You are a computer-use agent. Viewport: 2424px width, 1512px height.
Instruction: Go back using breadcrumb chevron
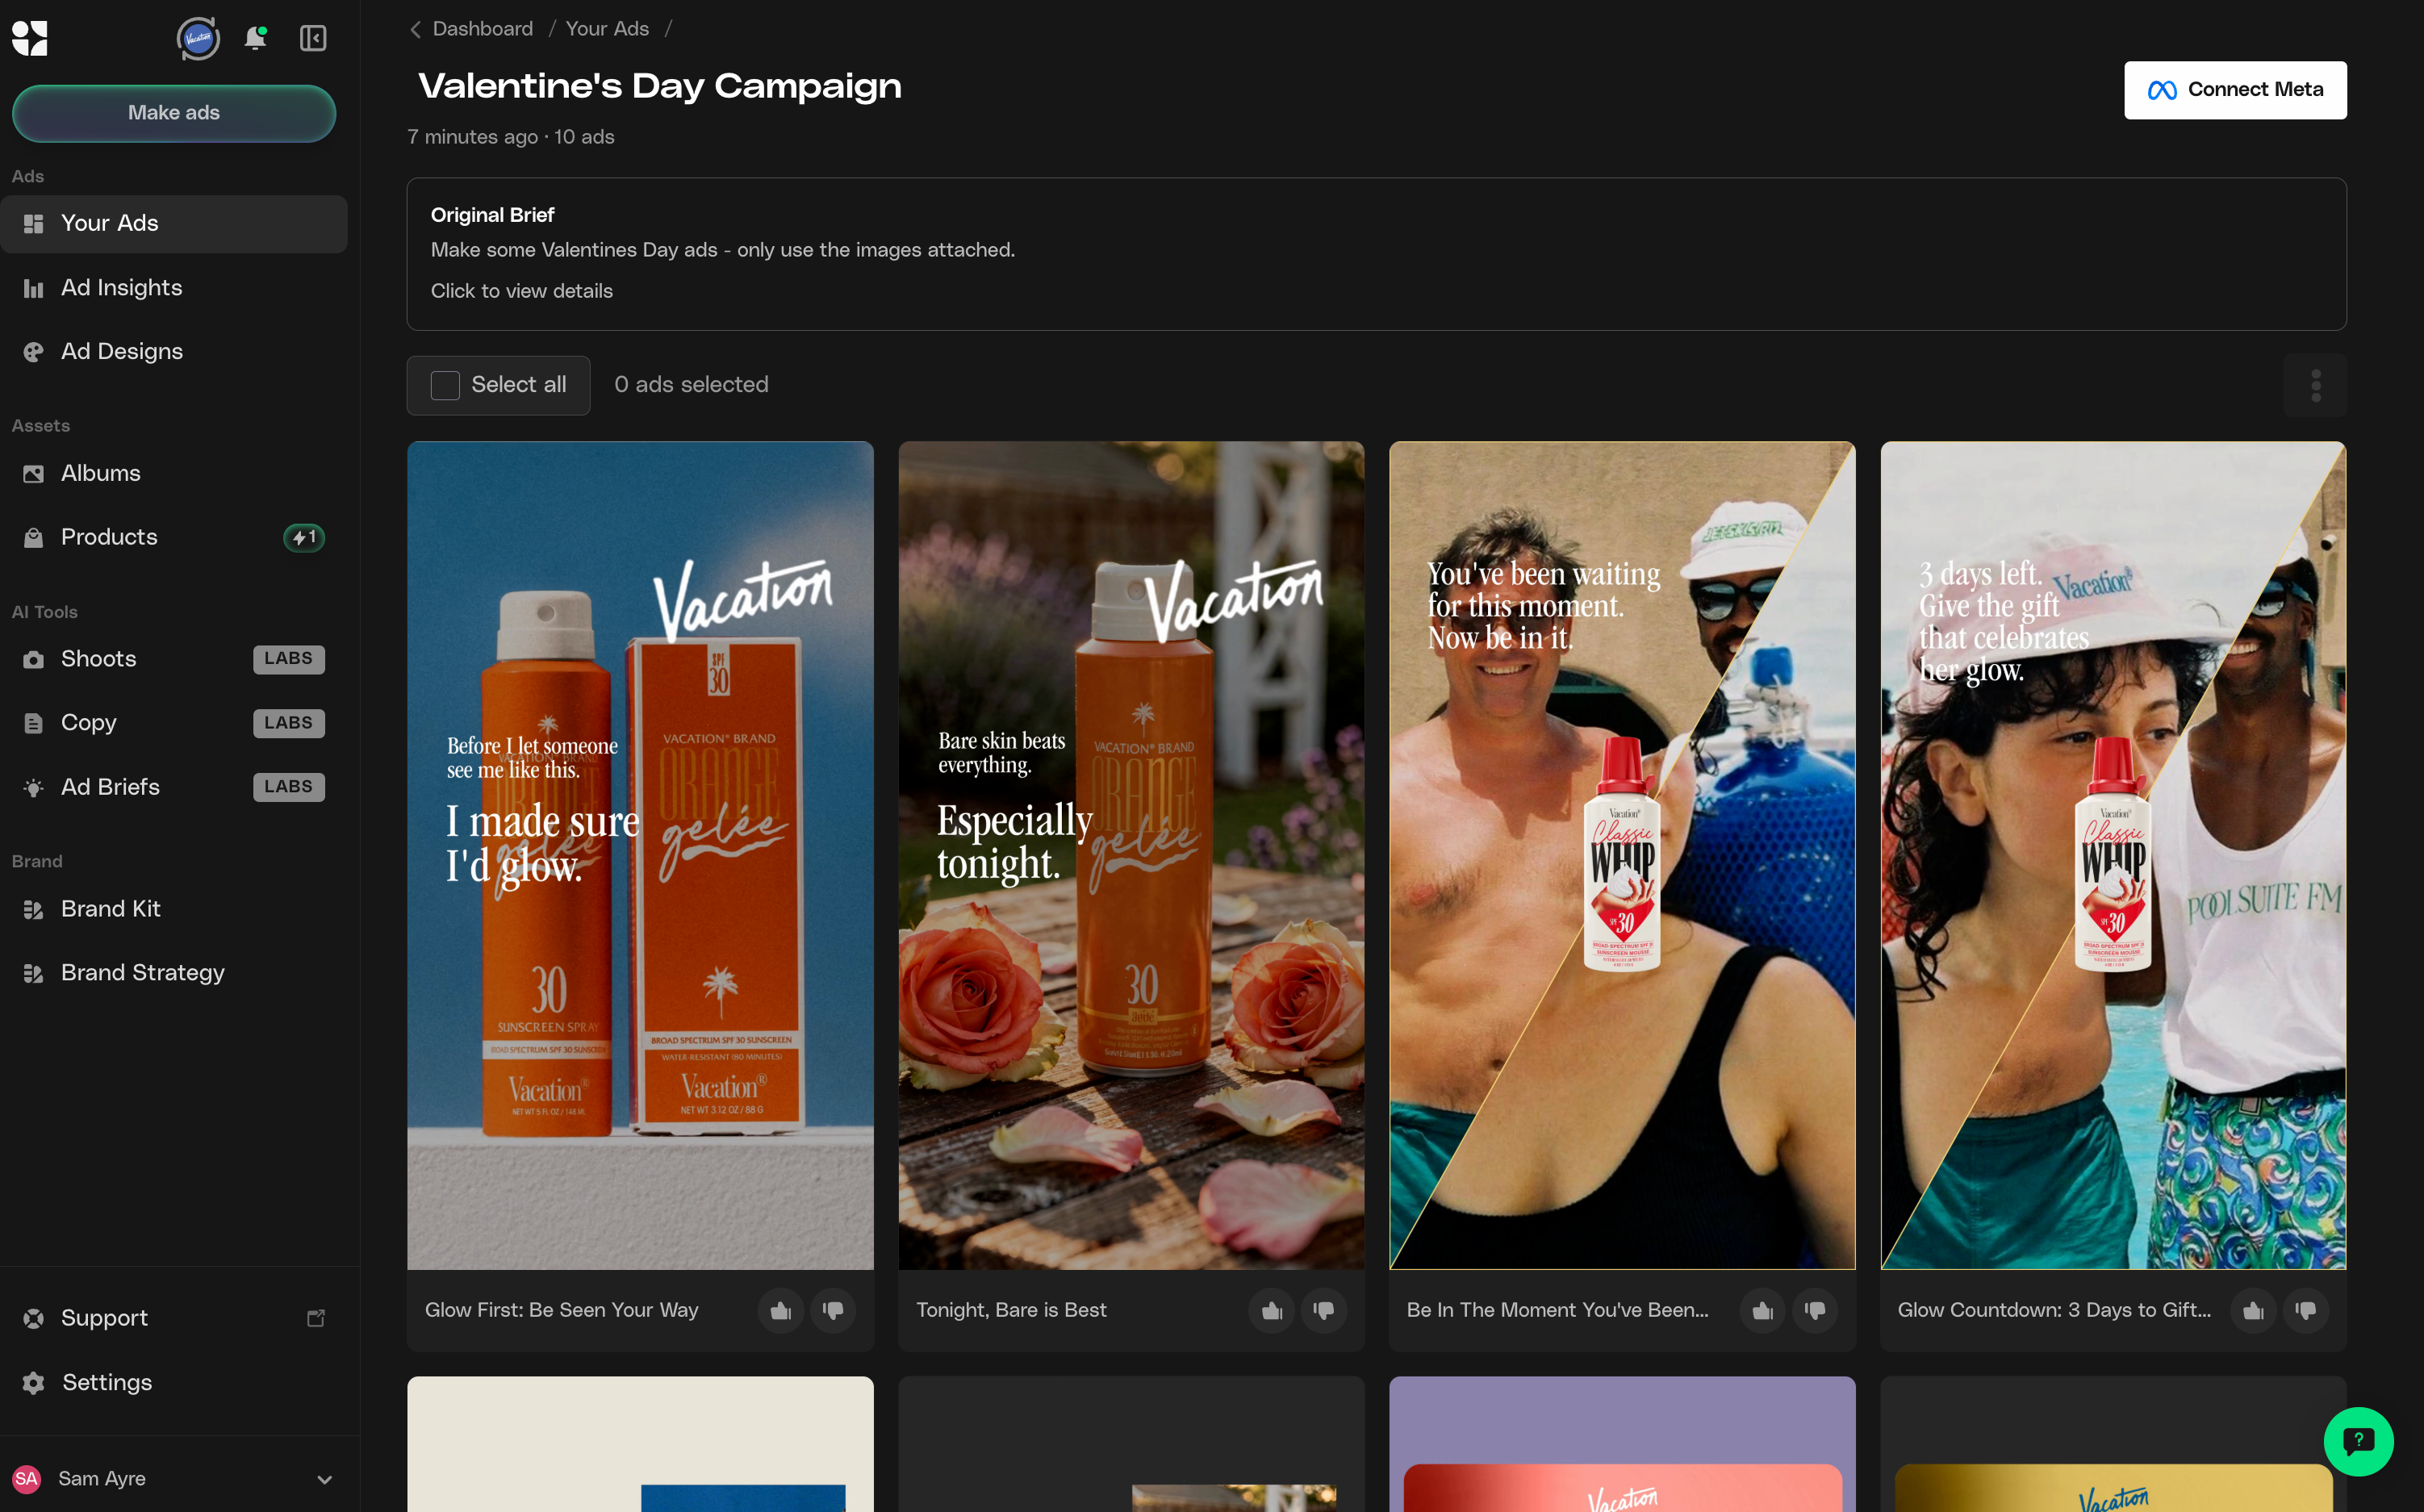pyautogui.click(x=415, y=29)
